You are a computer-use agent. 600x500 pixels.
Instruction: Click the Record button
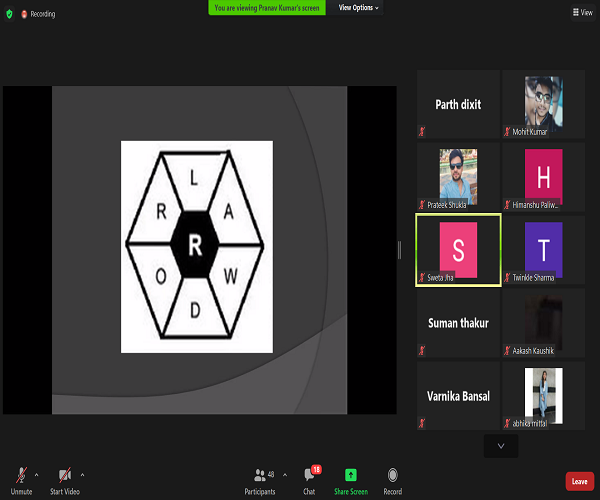tap(393, 481)
